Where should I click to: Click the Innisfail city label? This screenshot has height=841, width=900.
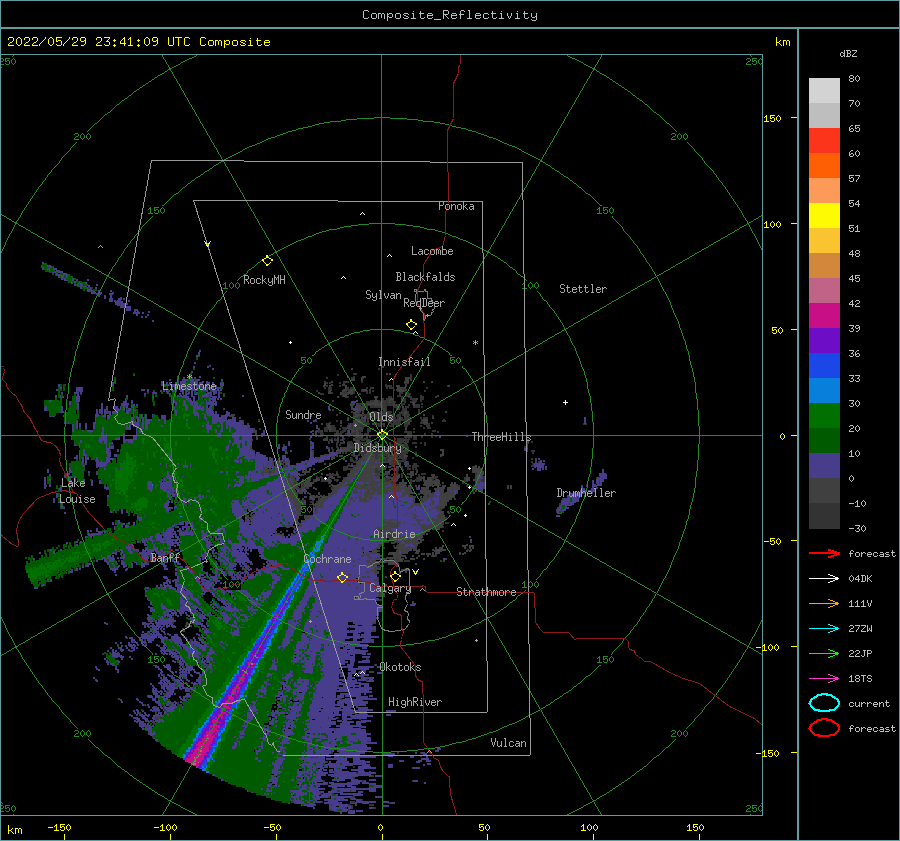(x=404, y=362)
